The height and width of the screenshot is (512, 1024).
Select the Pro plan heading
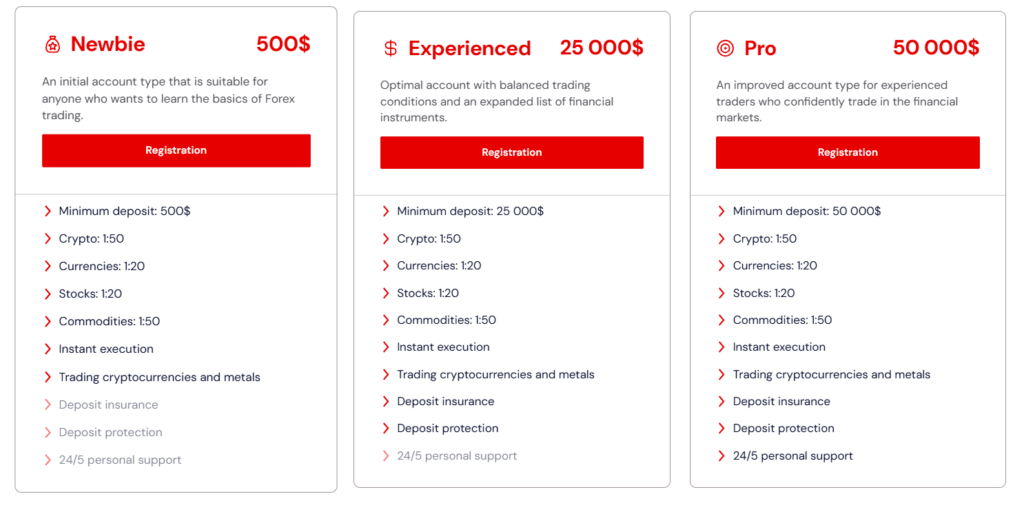click(760, 49)
